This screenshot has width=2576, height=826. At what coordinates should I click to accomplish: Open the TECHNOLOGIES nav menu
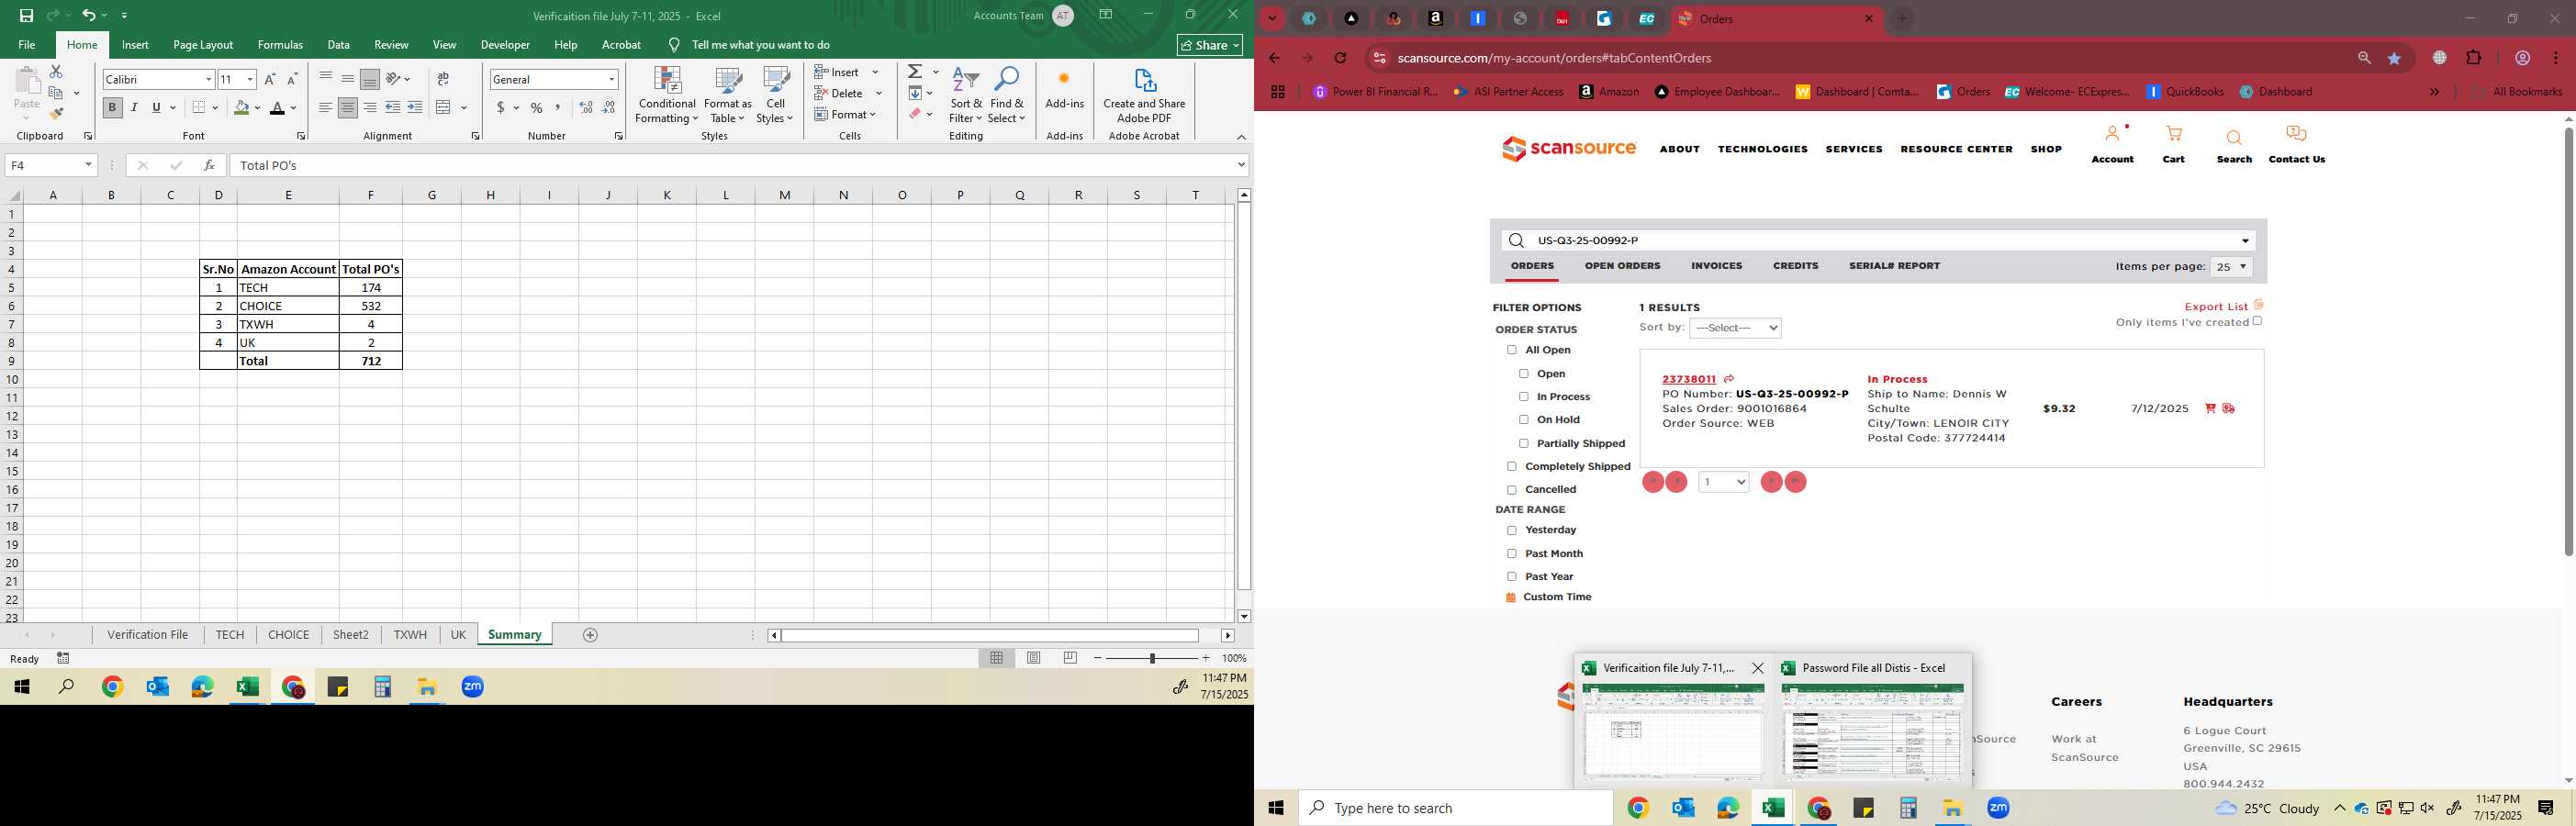coord(1762,149)
